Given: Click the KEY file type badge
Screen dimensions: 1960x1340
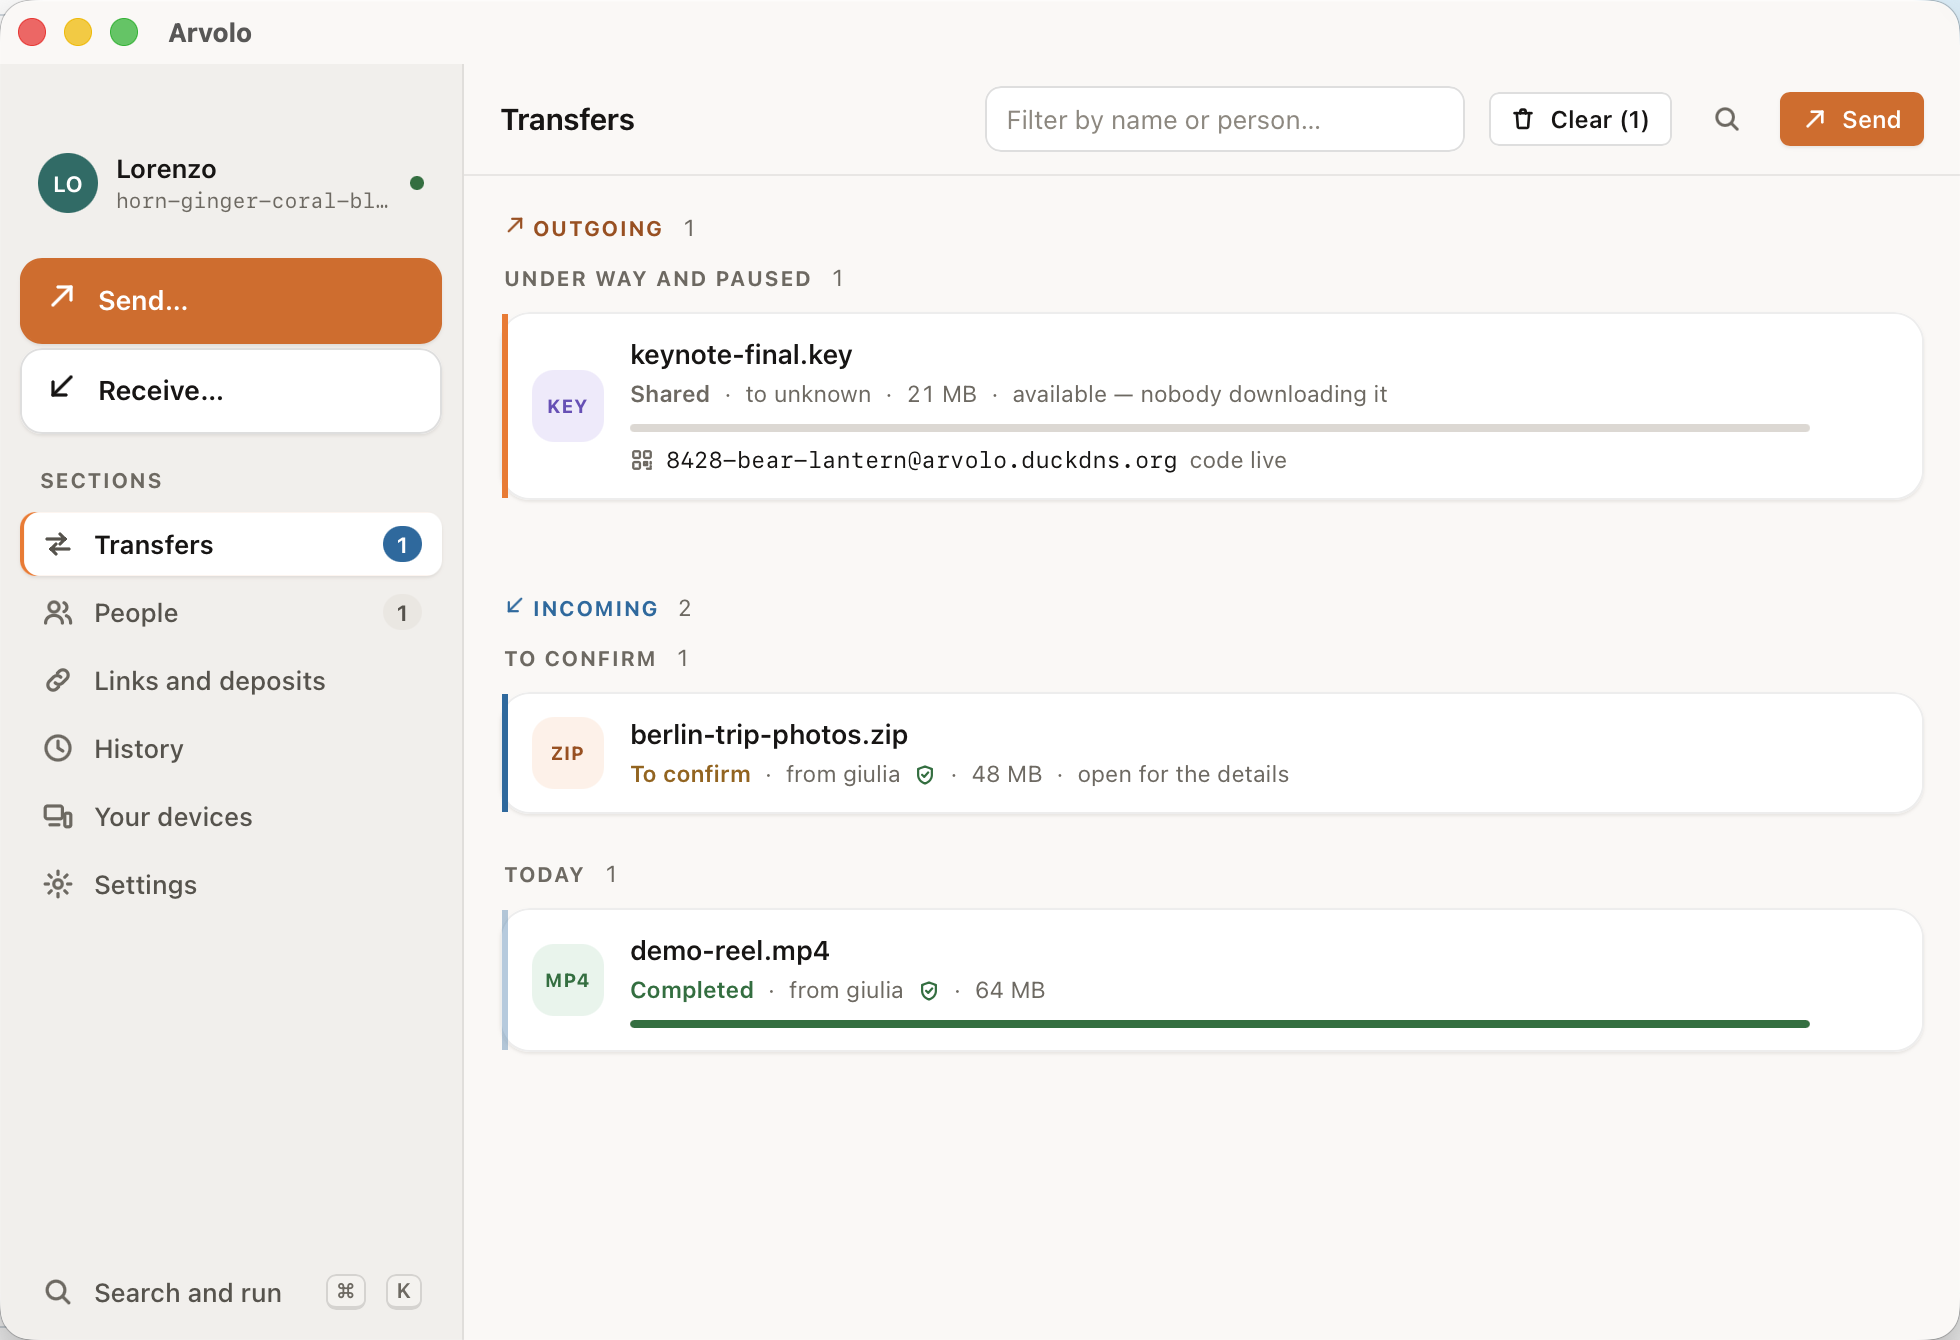Looking at the screenshot, I should pos(567,406).
